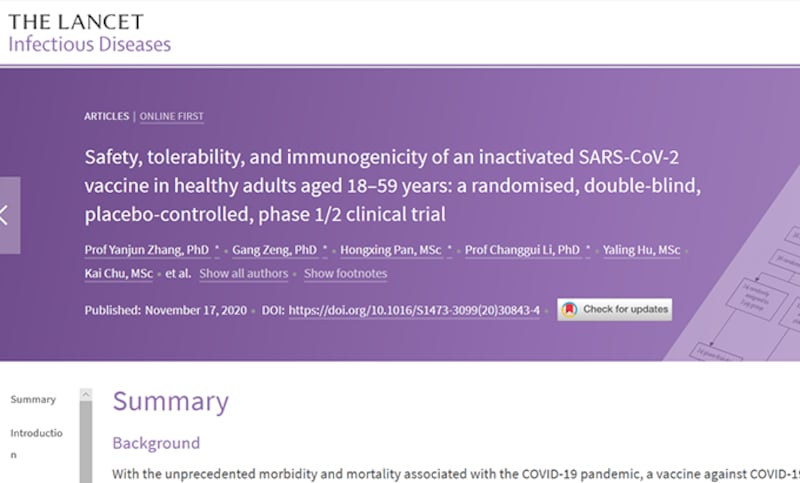
Task: Open author Prof Changgui Li details
Action: 524,248
